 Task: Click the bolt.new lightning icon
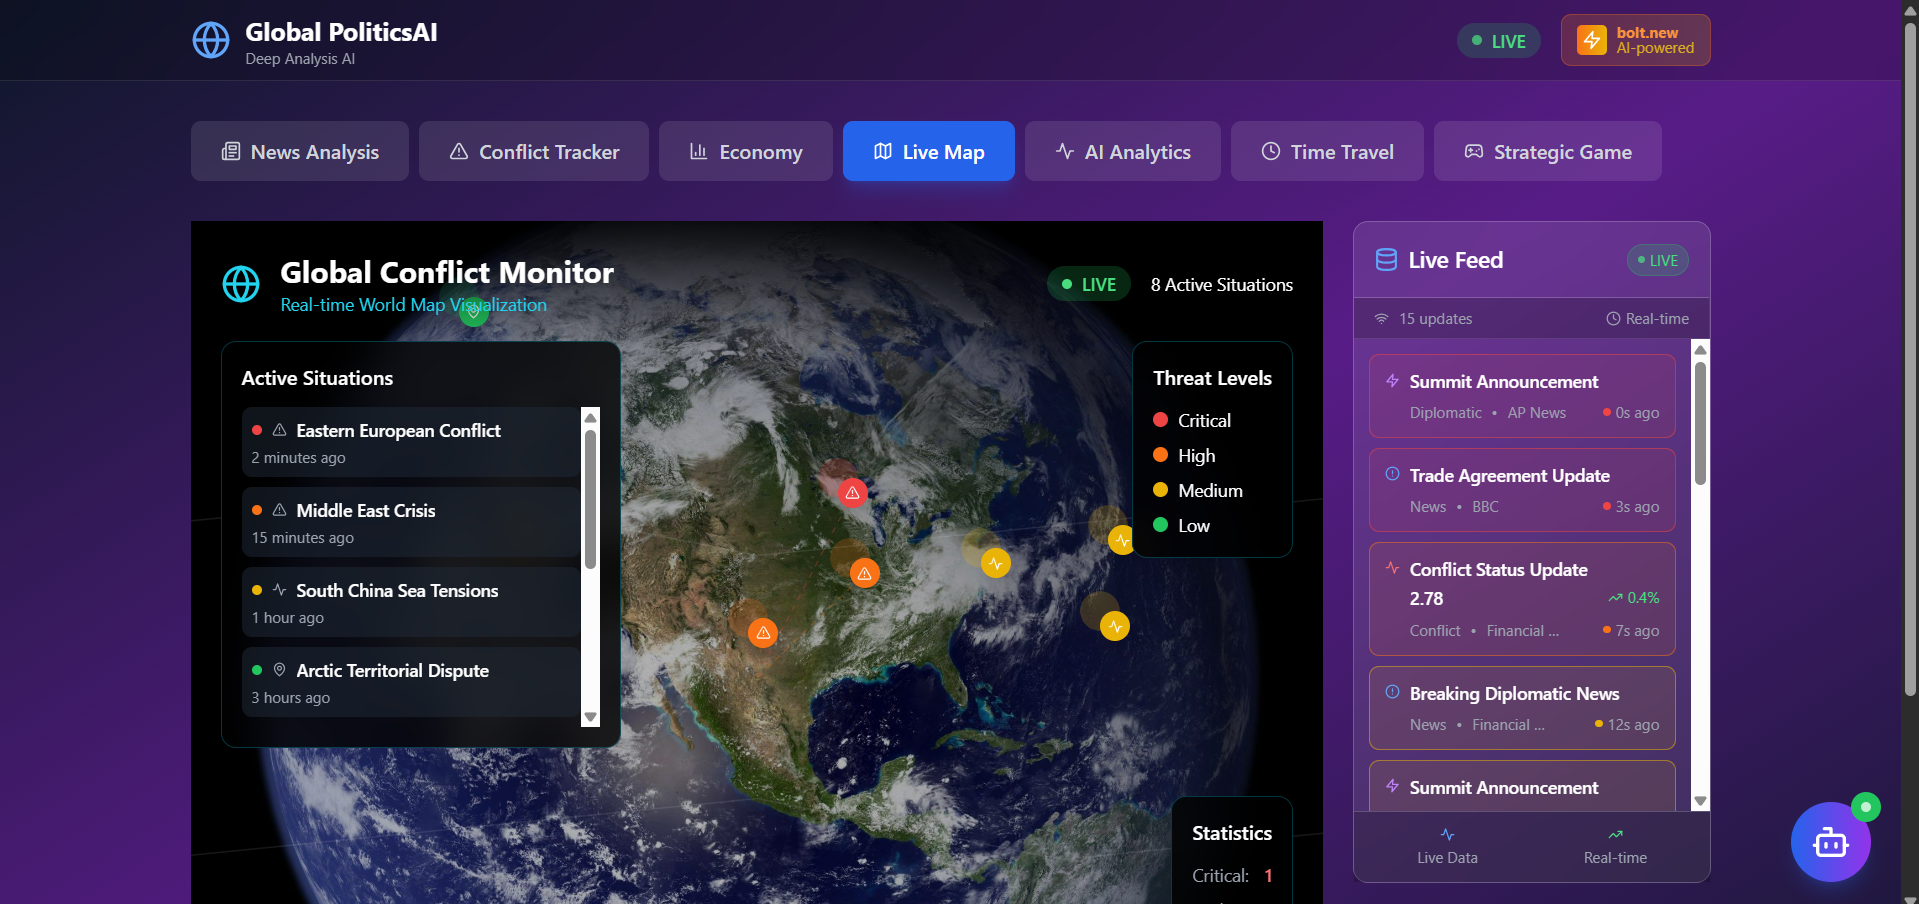pyautogui.click(x=1592, y=40)
